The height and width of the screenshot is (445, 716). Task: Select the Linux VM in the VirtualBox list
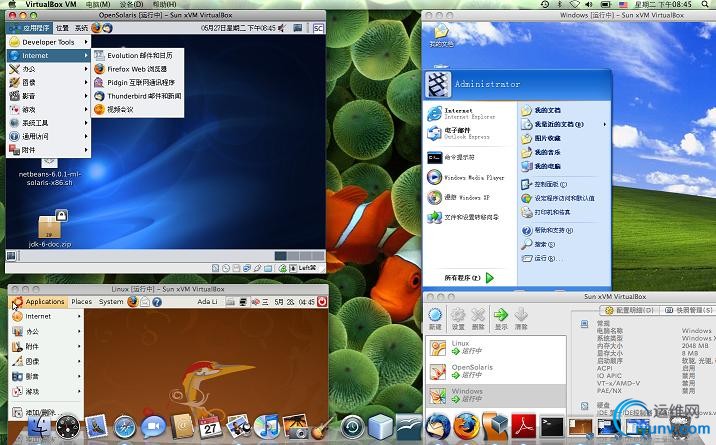495,348
